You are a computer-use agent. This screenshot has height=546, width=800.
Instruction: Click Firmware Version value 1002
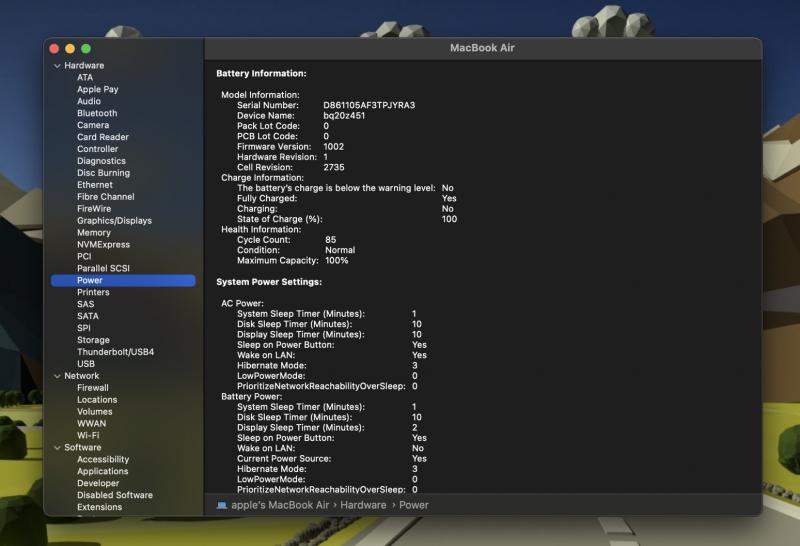(x=334, y=146)
